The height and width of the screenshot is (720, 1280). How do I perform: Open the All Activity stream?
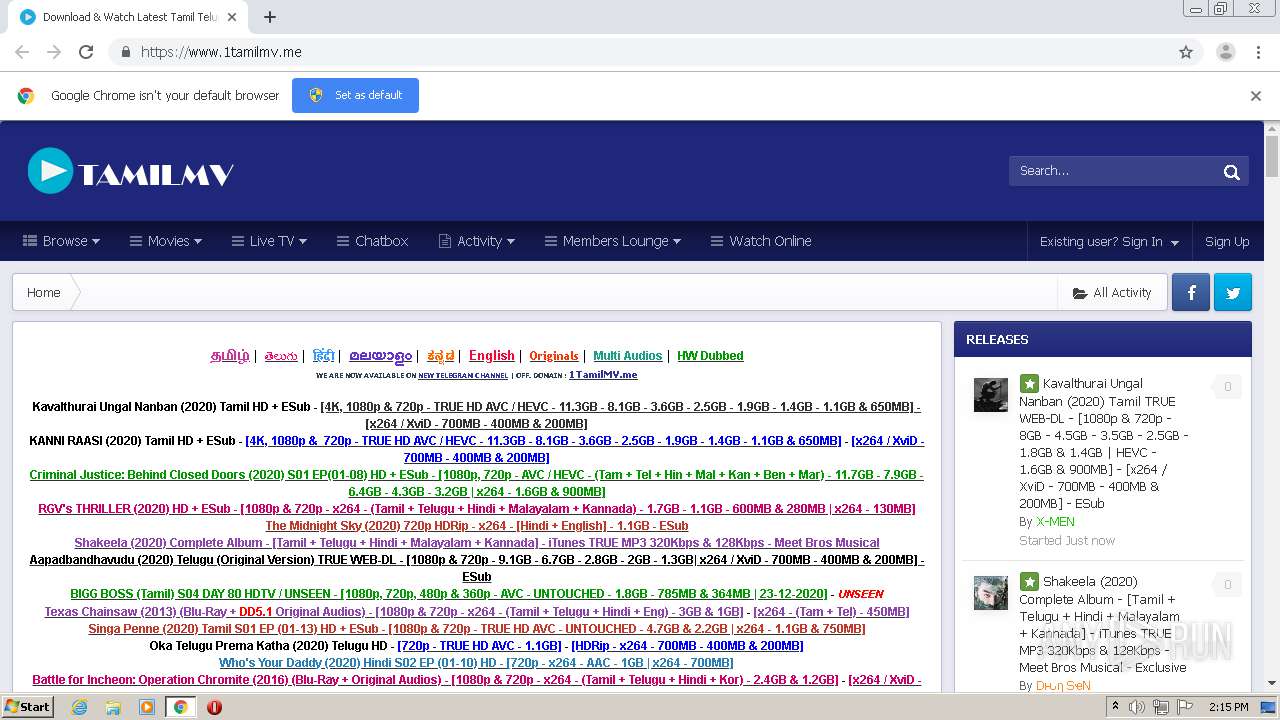click(1112, 293)
